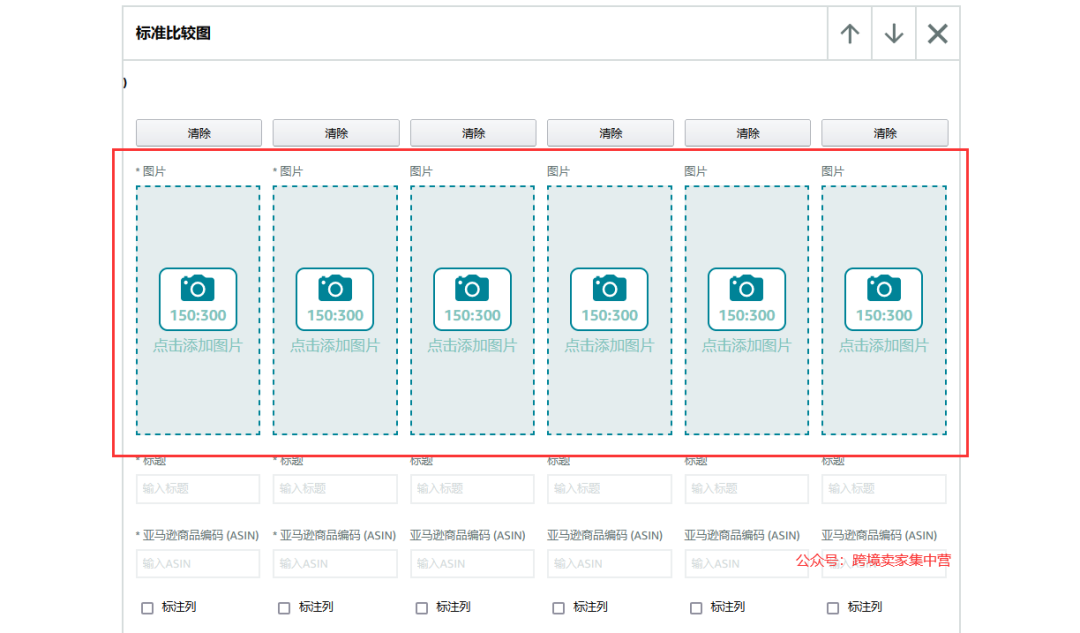Screen dimensions: 1080x633
Task: Click the camera icon in the second image slot
Action: 335,289
